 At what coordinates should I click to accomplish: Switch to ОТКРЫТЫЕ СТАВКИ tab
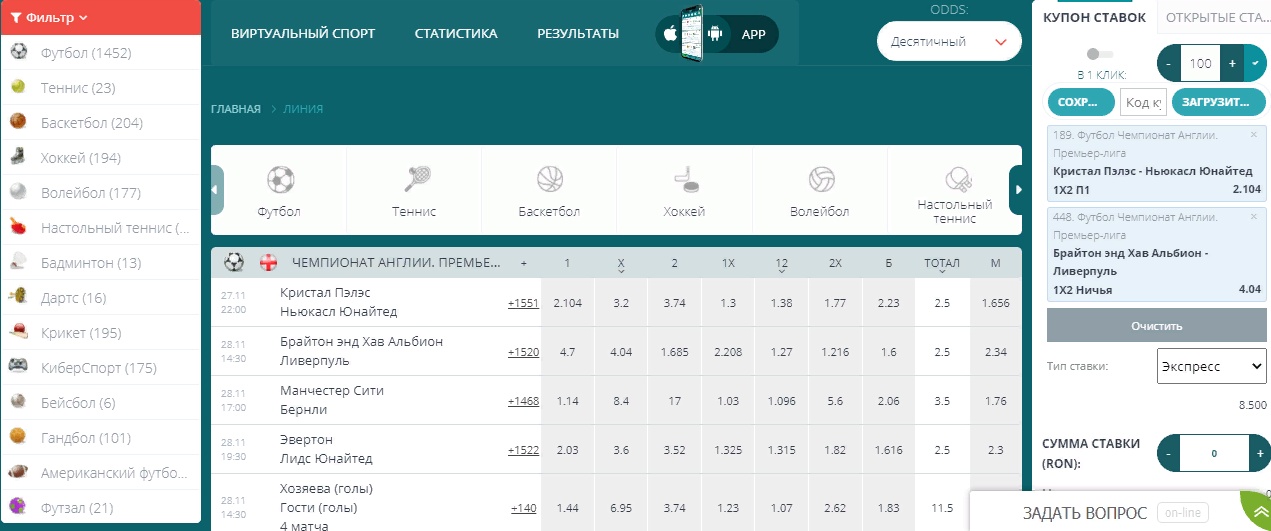[1215, 17]
